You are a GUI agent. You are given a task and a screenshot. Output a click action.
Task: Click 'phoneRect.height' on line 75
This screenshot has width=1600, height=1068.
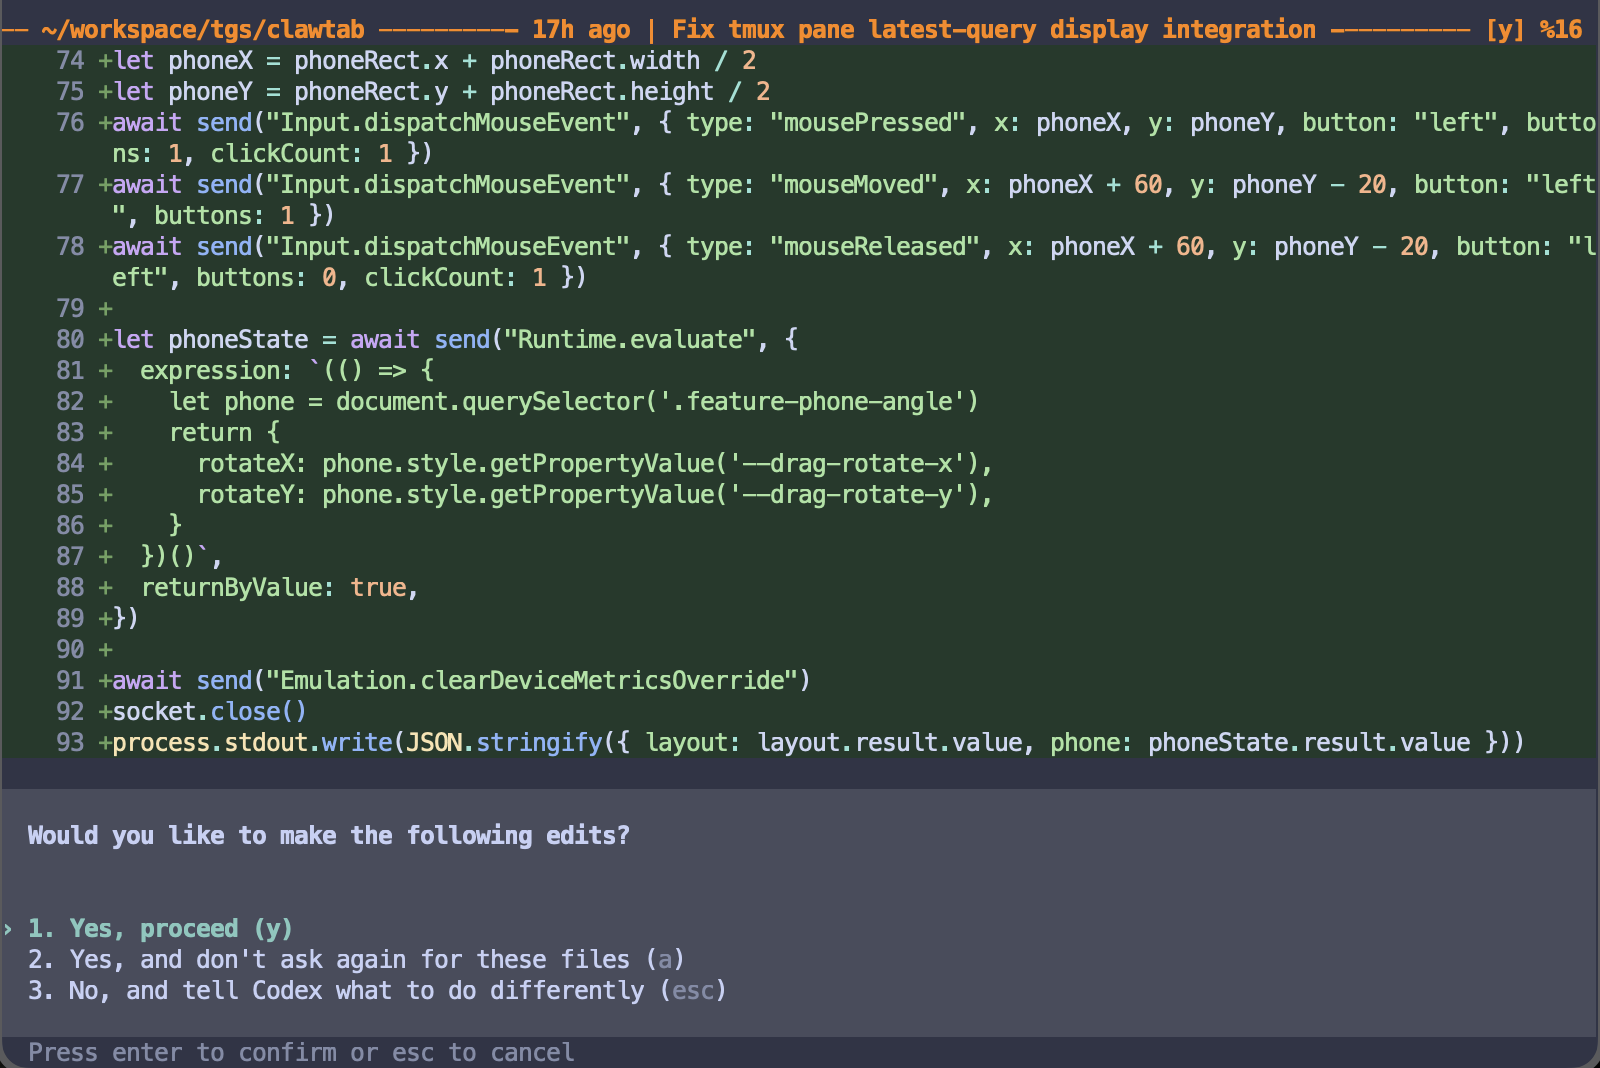tap(602, 92)
